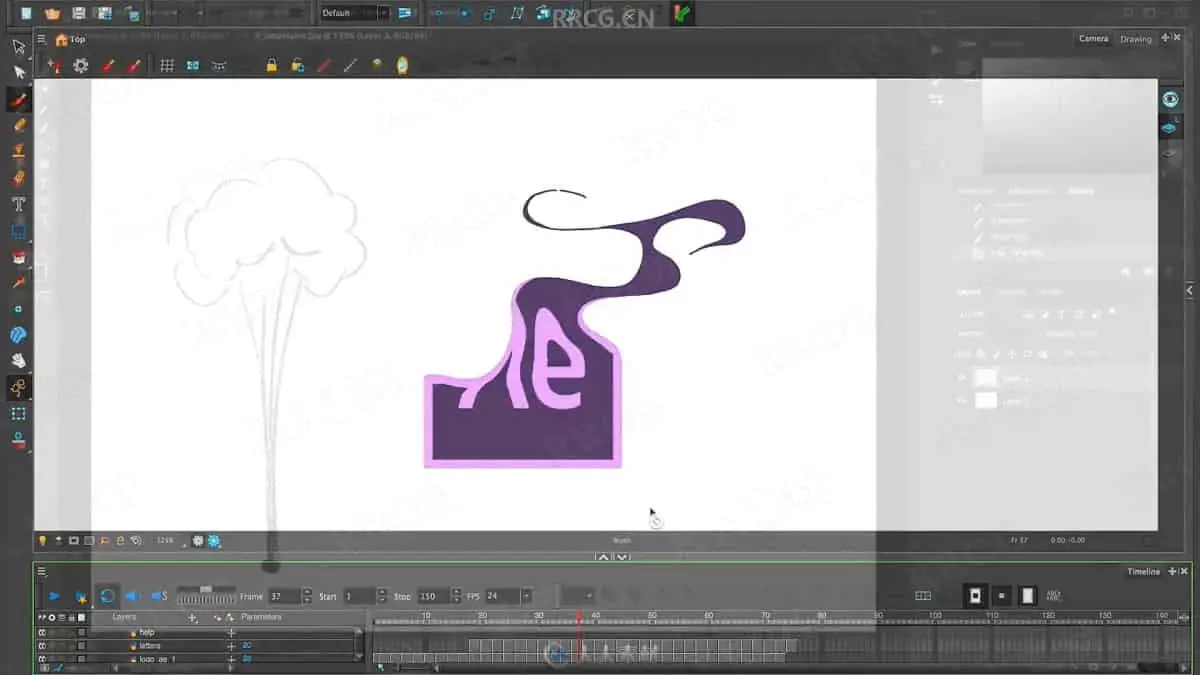Viewport: 1200px width, 675px height.
Task: Switch to the Drawing tab
Action: tap(1135, 39)
